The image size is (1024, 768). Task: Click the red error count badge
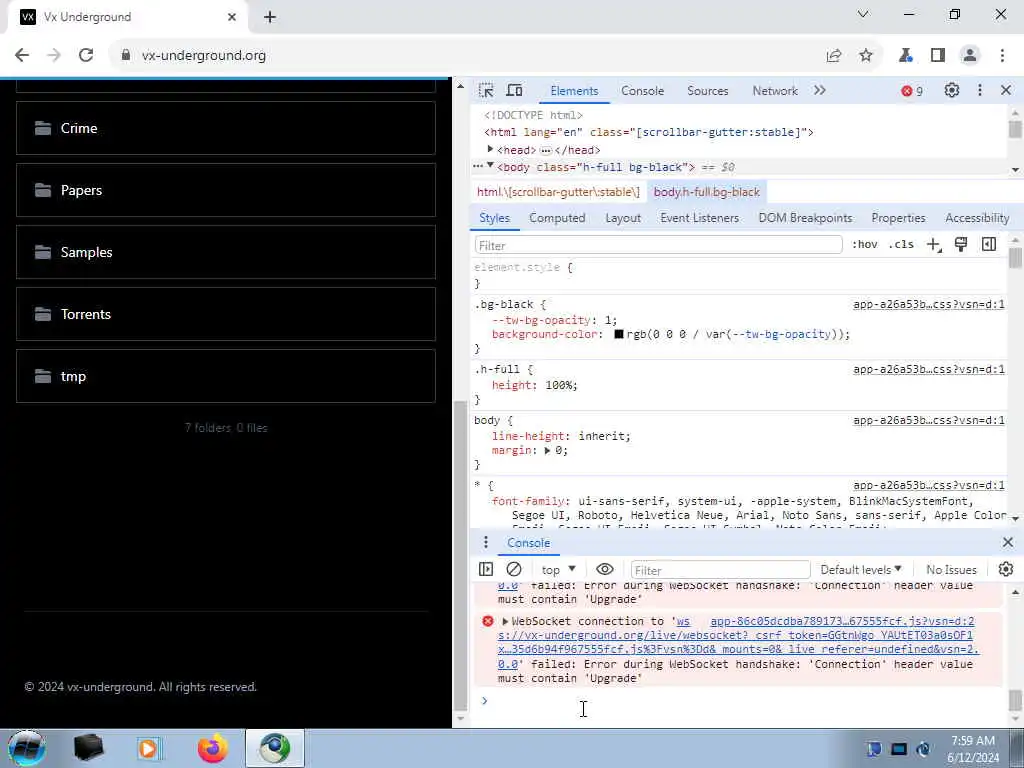pyautogui.click(x=912, y=91)
